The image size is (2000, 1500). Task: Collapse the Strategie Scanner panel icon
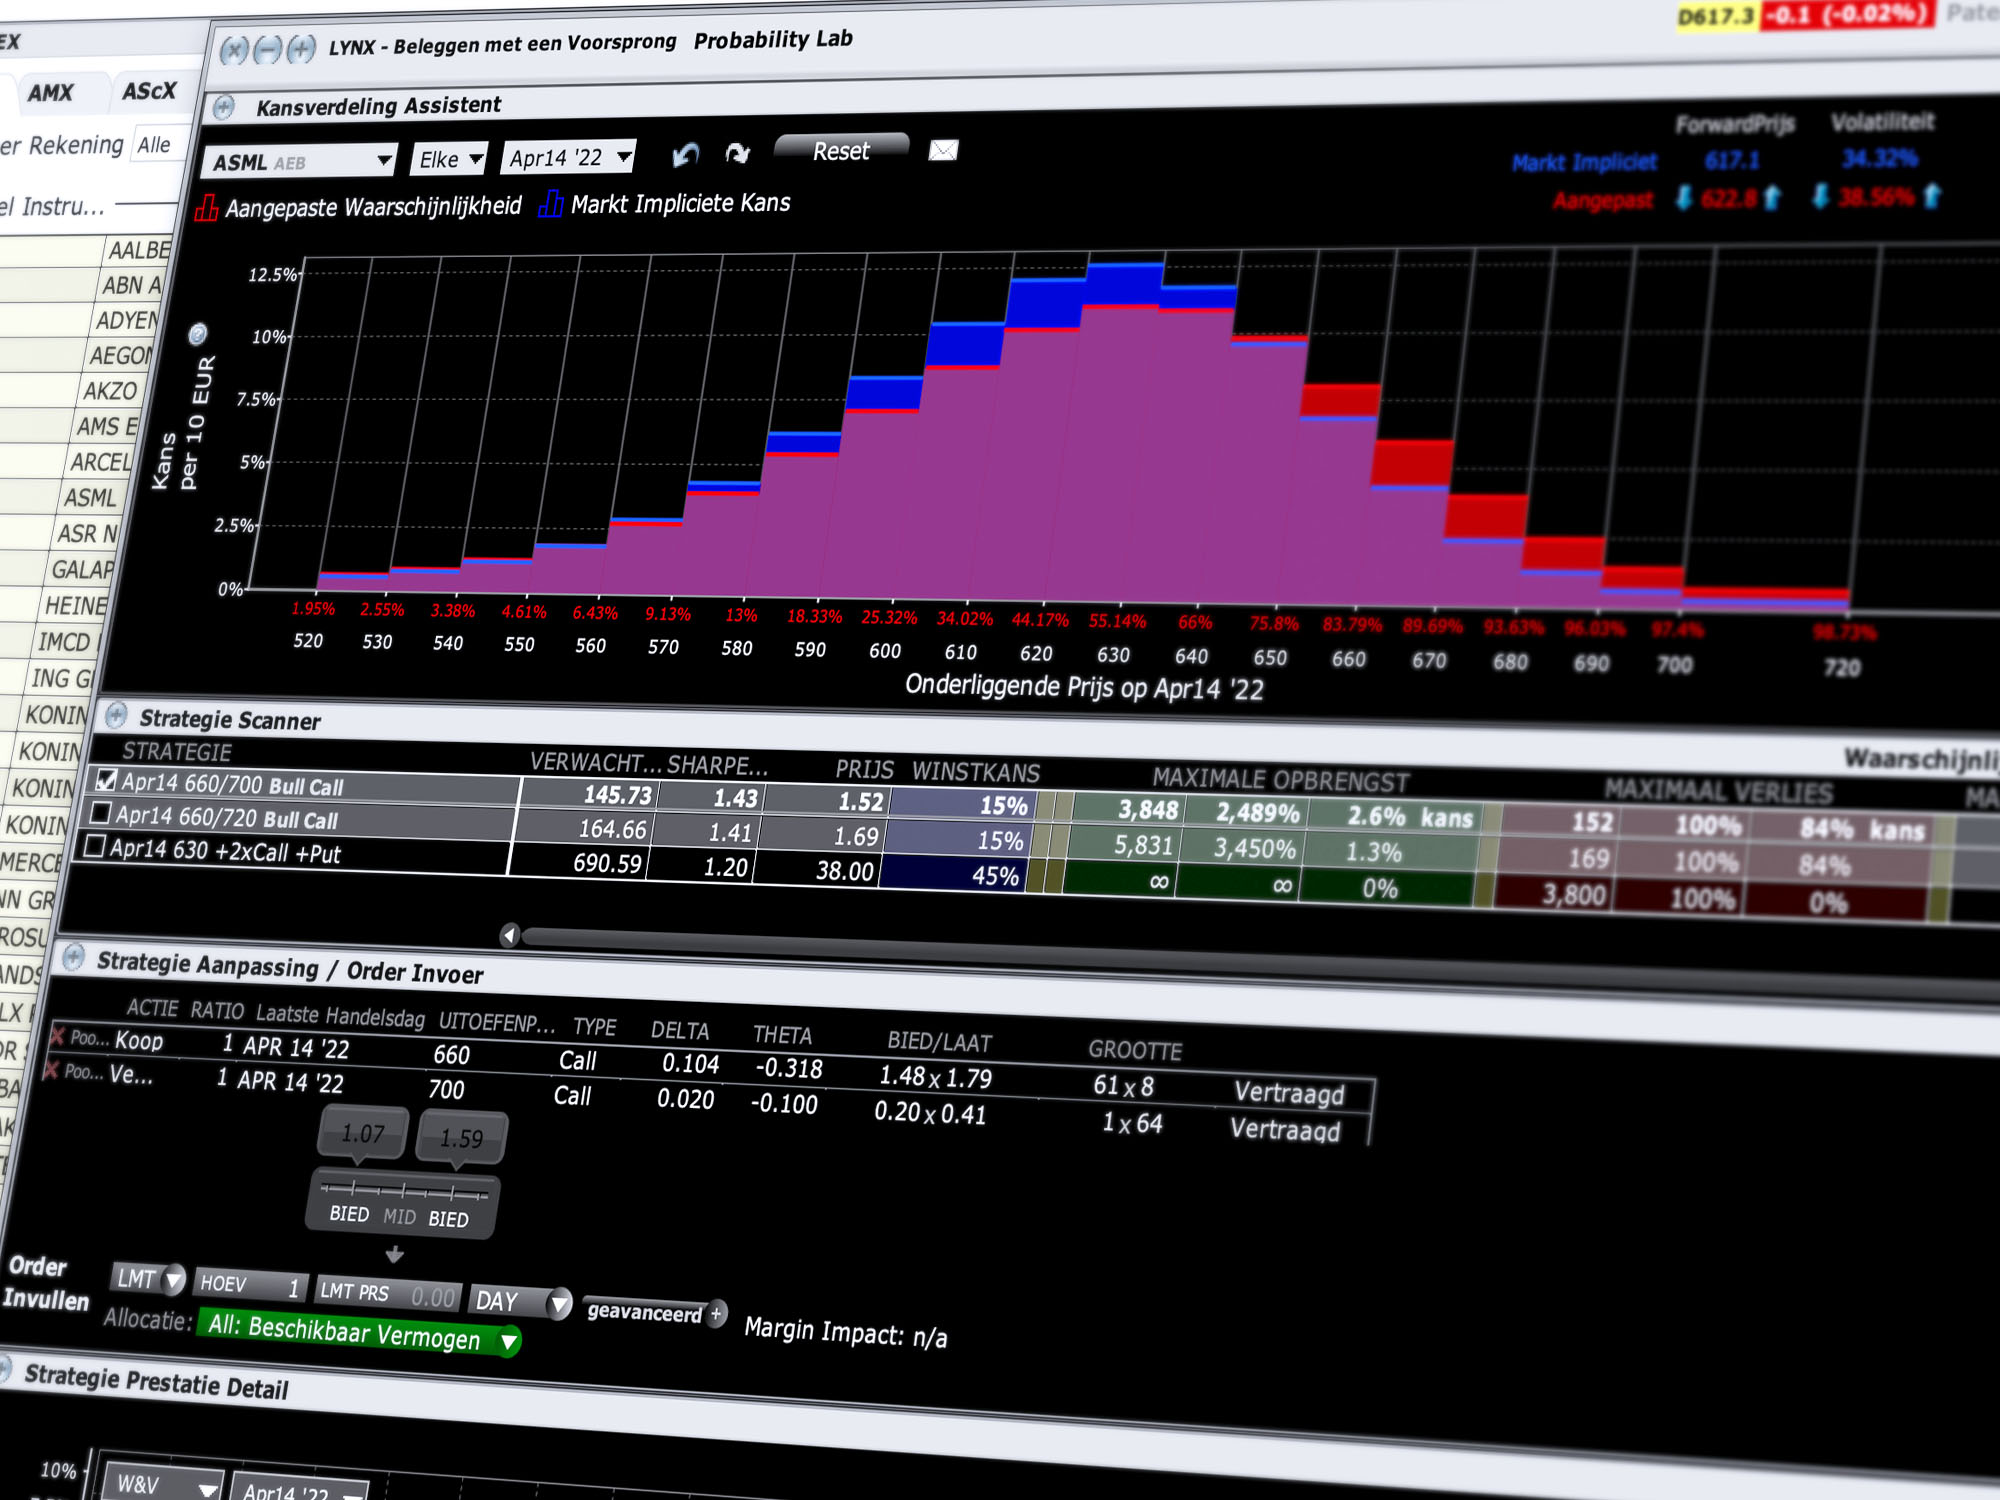[x=116, y=715]
